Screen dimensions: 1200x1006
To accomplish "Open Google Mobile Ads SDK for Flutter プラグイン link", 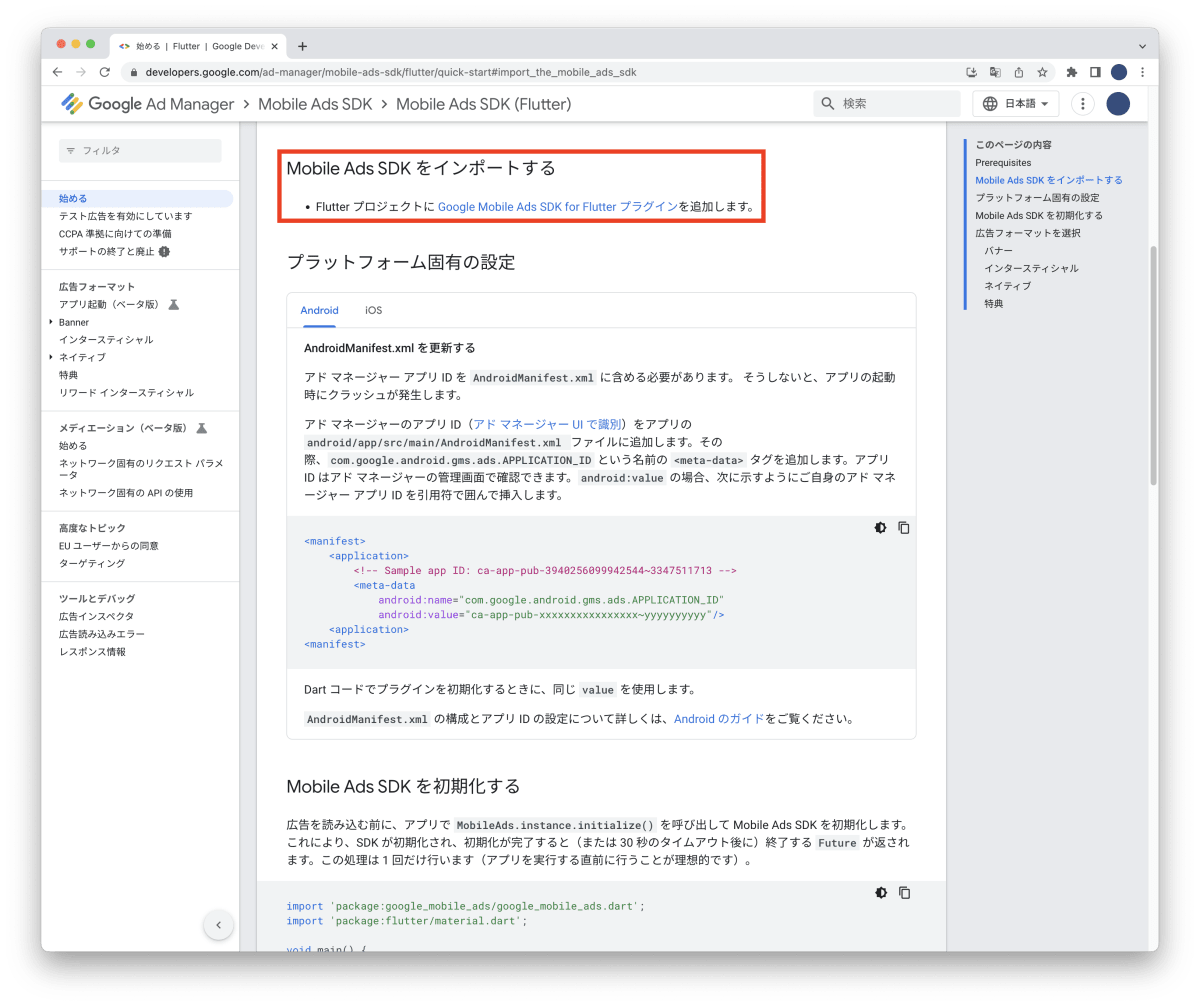I will point(558,207).
